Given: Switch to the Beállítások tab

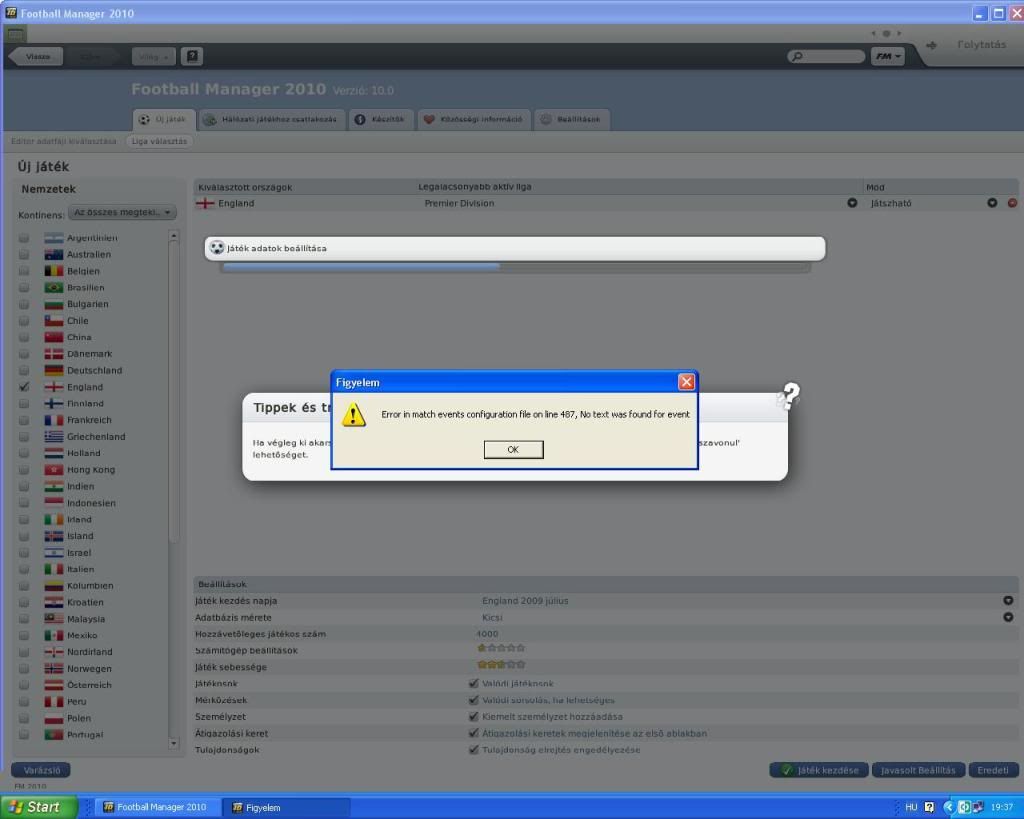Looking at the screenshot, I should (x=571, y=120).
